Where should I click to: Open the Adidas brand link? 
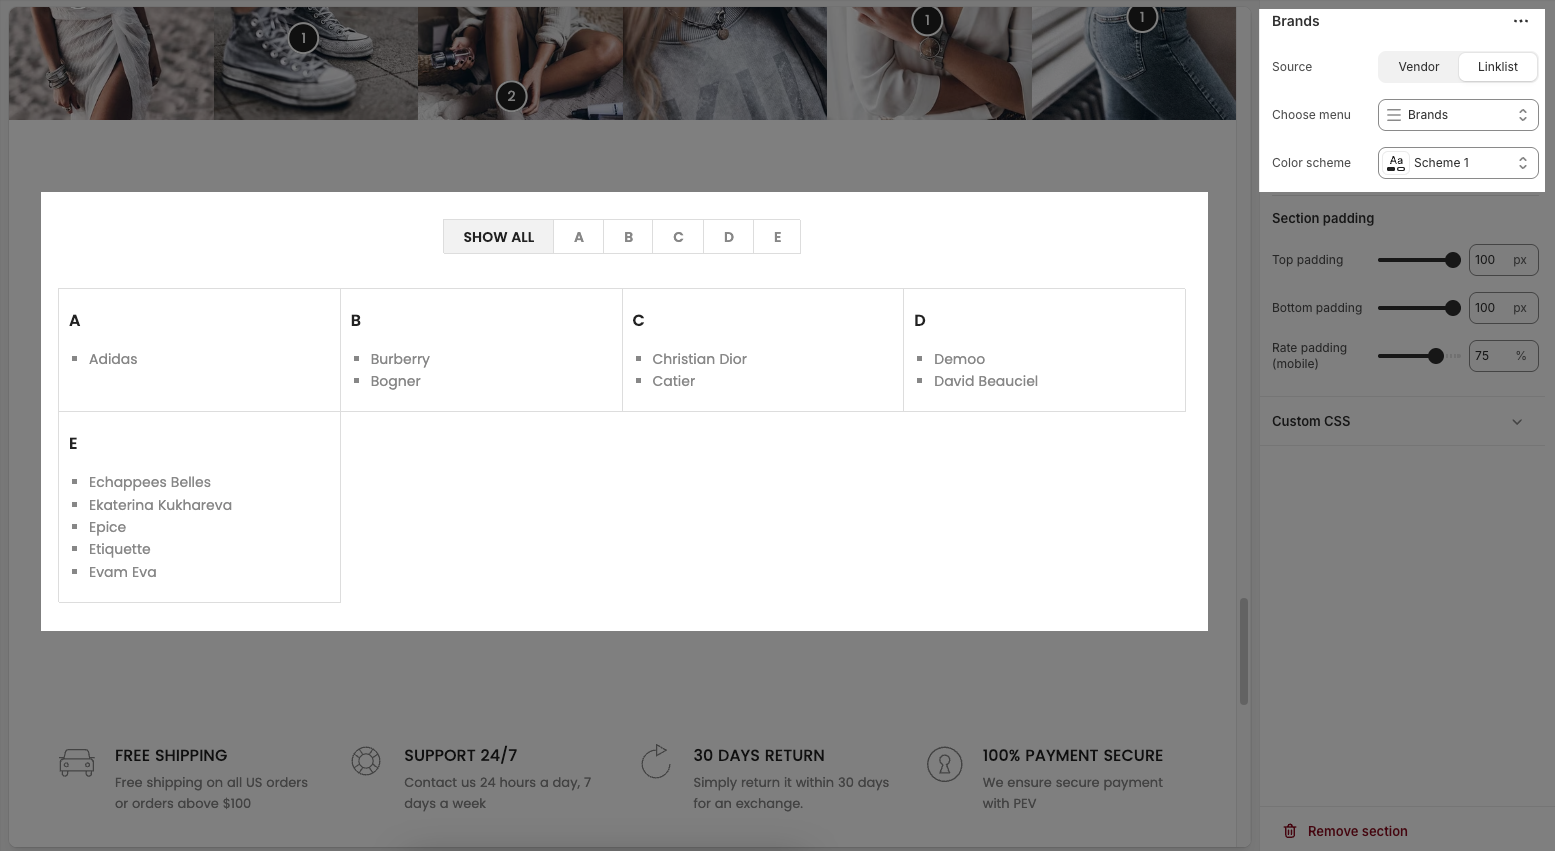pyautogui.click(x=113, y=359)
